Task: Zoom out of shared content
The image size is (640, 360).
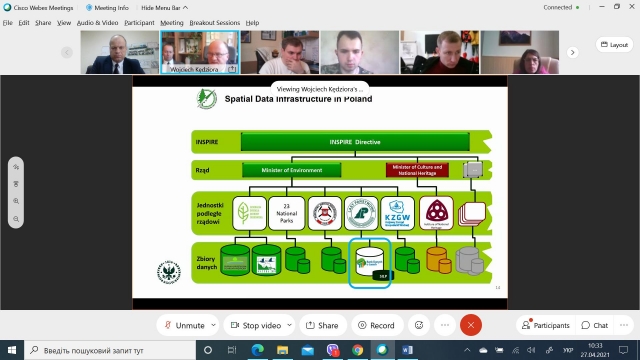Action: click(x=16, y=219)
